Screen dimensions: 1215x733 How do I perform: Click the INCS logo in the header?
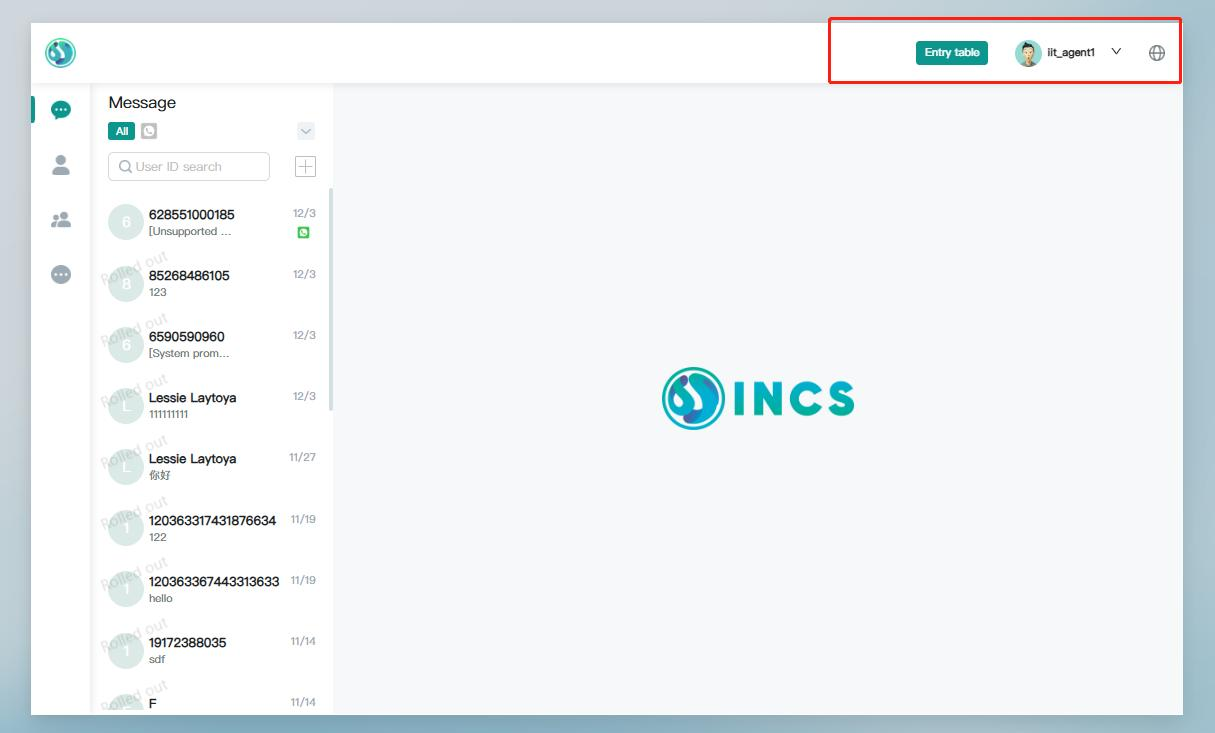point(60,52)
